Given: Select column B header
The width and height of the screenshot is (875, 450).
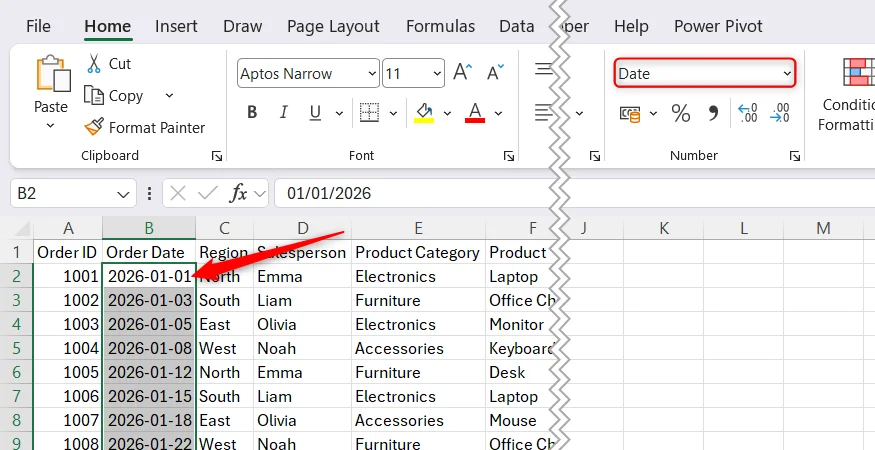Looking at the screenshot, I should pos(149,228).
